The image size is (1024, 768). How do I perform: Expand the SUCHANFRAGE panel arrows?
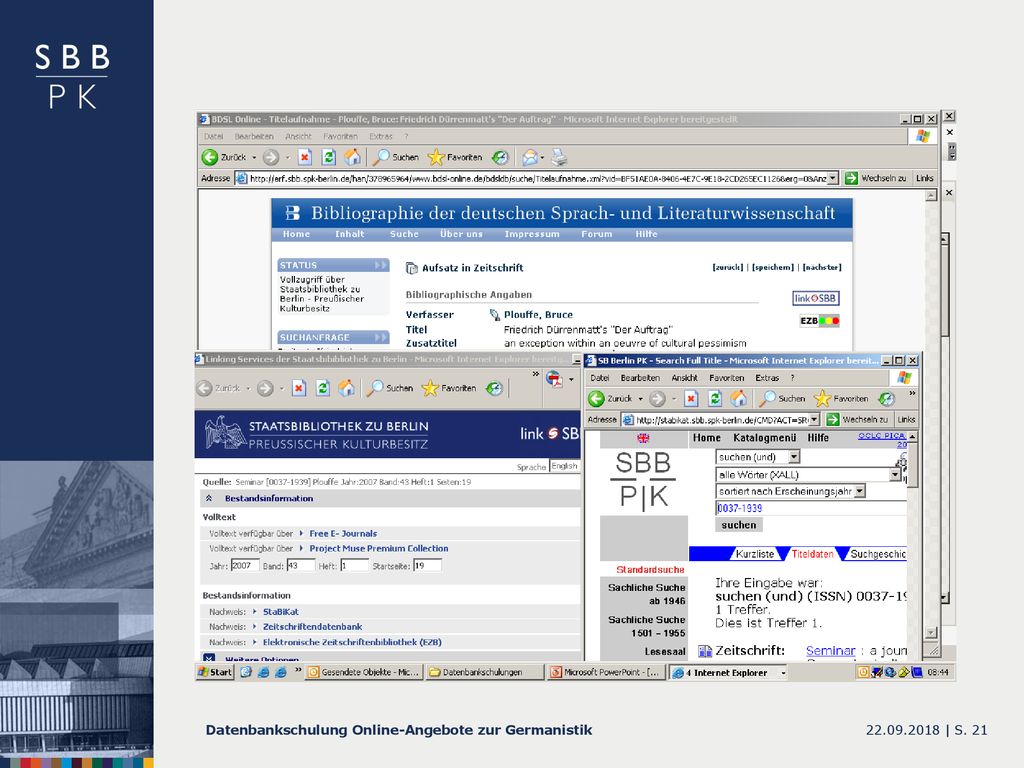coord(381,337)
